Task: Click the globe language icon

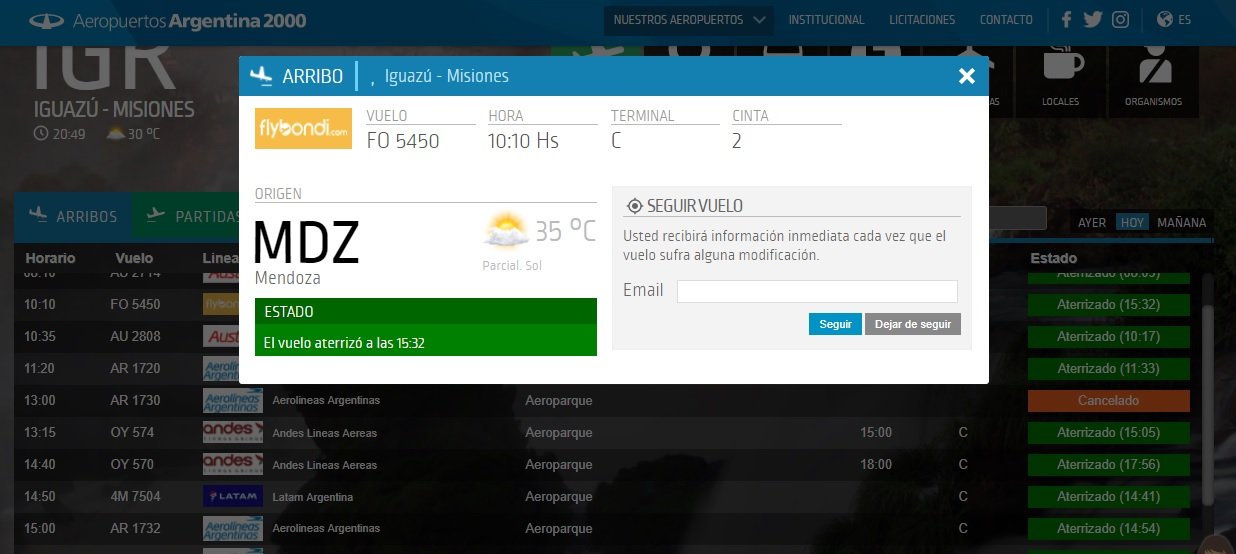Action: click(x=1164, y=20)
